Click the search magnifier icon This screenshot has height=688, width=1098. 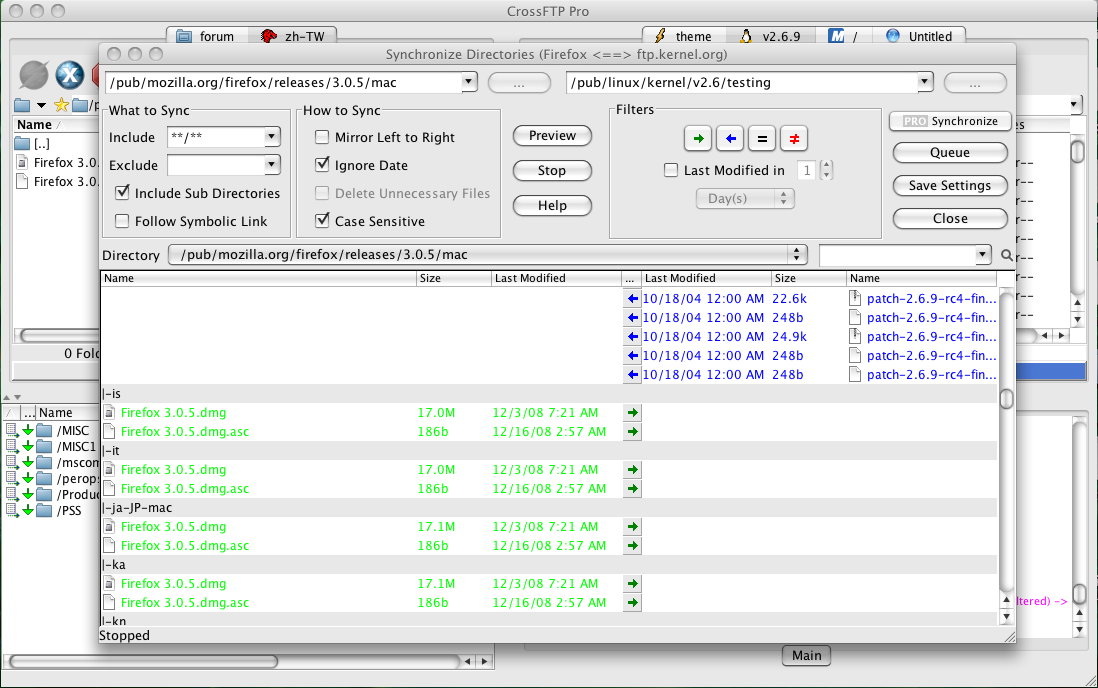pyautogui.click(x=1007, y=255)
